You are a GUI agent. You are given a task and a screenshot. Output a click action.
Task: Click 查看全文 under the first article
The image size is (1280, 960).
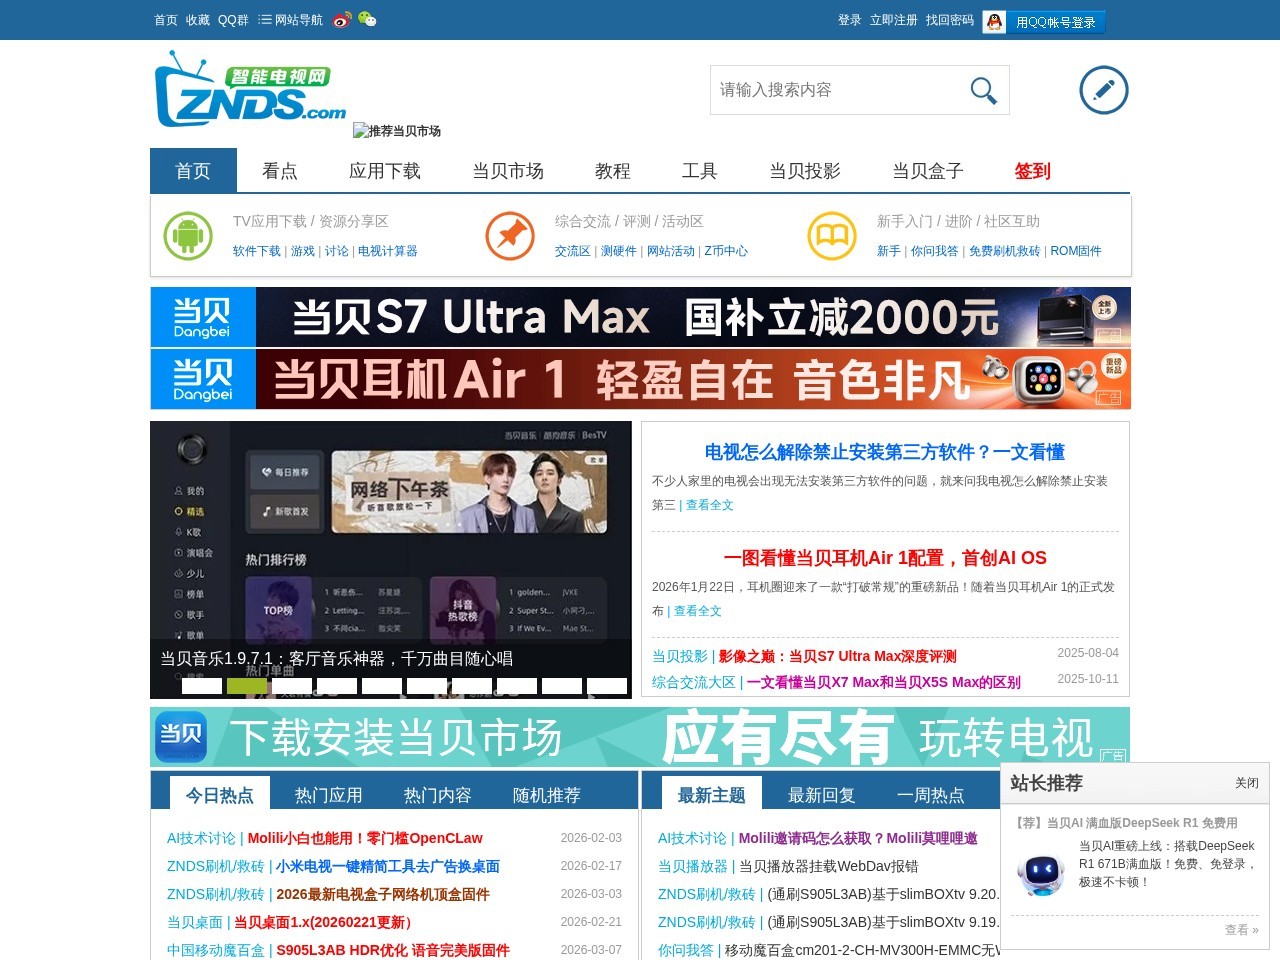tap(709, 505)
